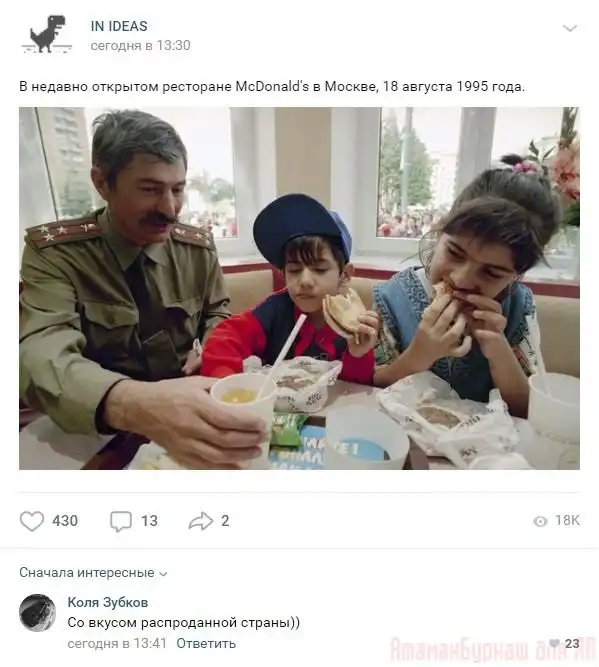This screenshot has height=667, width=599.
Task: Expand the post options chevron menu
Action: 570,29
